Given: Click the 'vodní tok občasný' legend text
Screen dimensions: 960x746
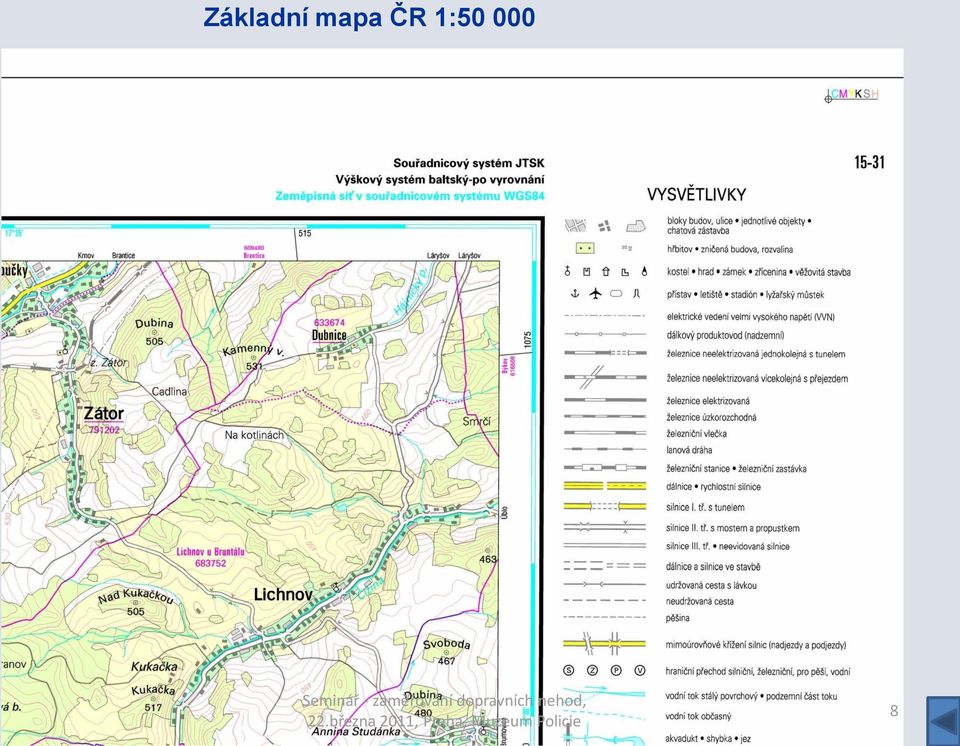Looking at the screenshot, I should point(699,716).
